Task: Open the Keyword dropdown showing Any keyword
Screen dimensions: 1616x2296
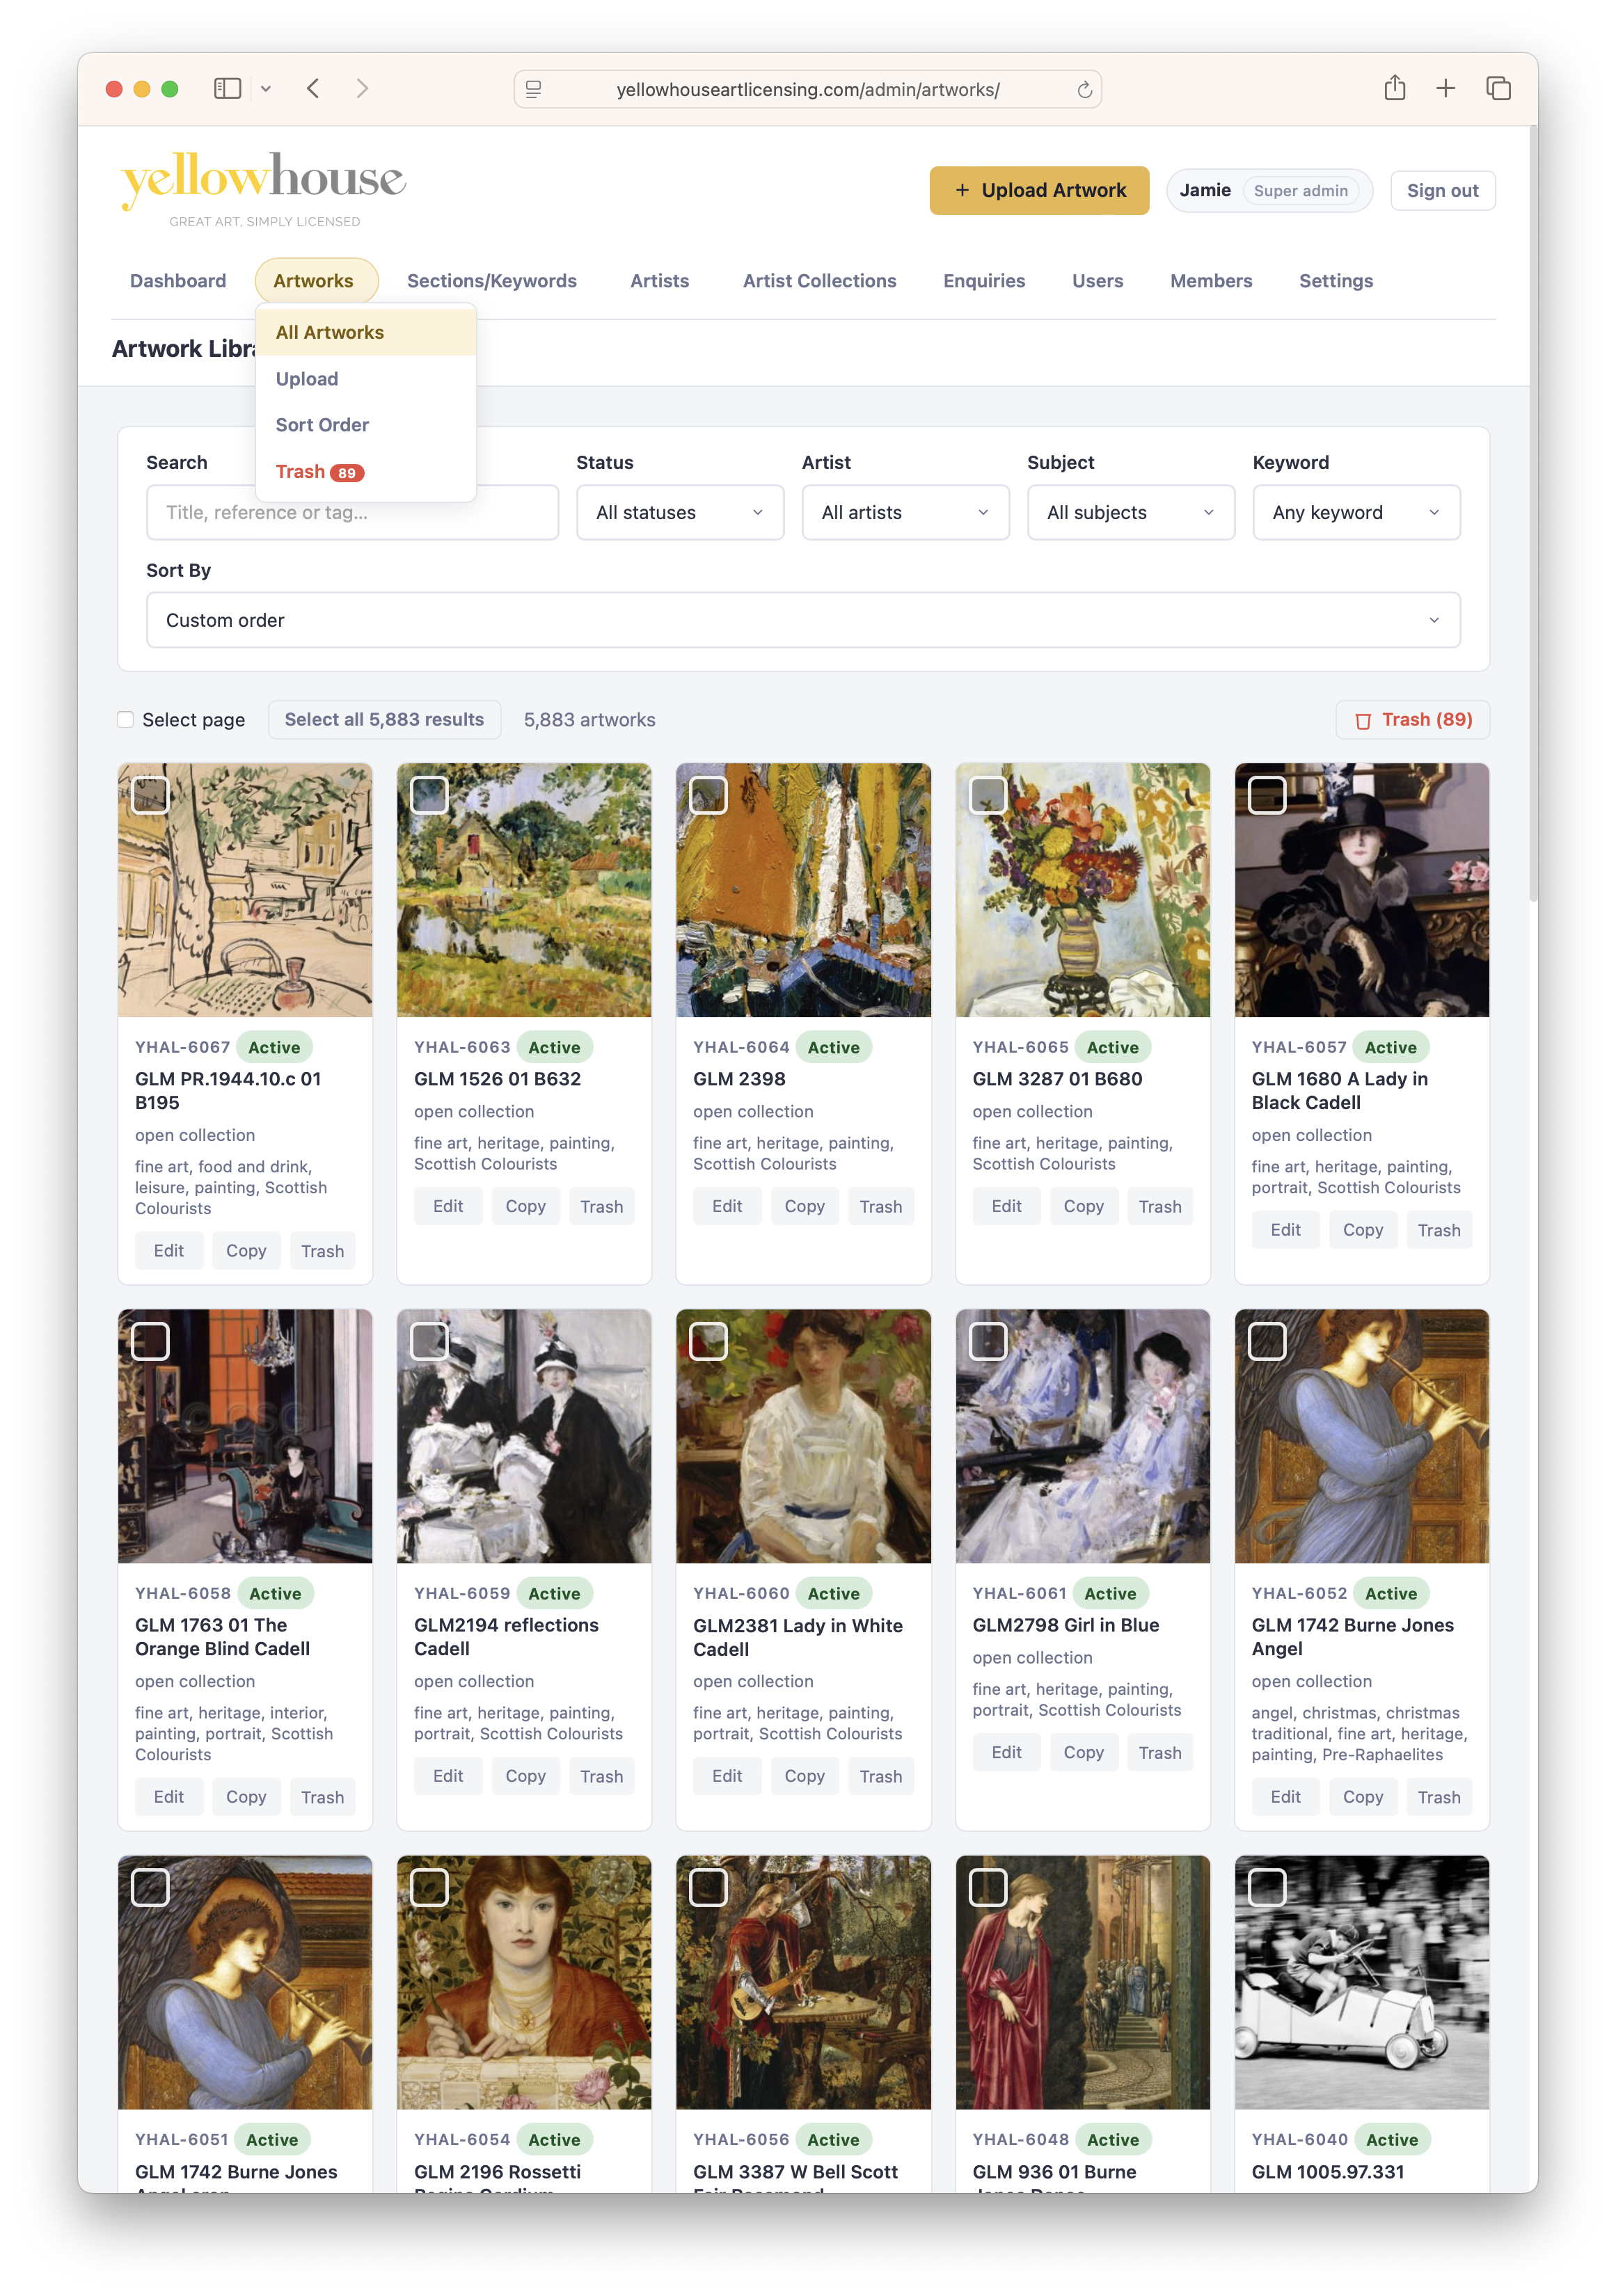Action: coord(1356,513)
